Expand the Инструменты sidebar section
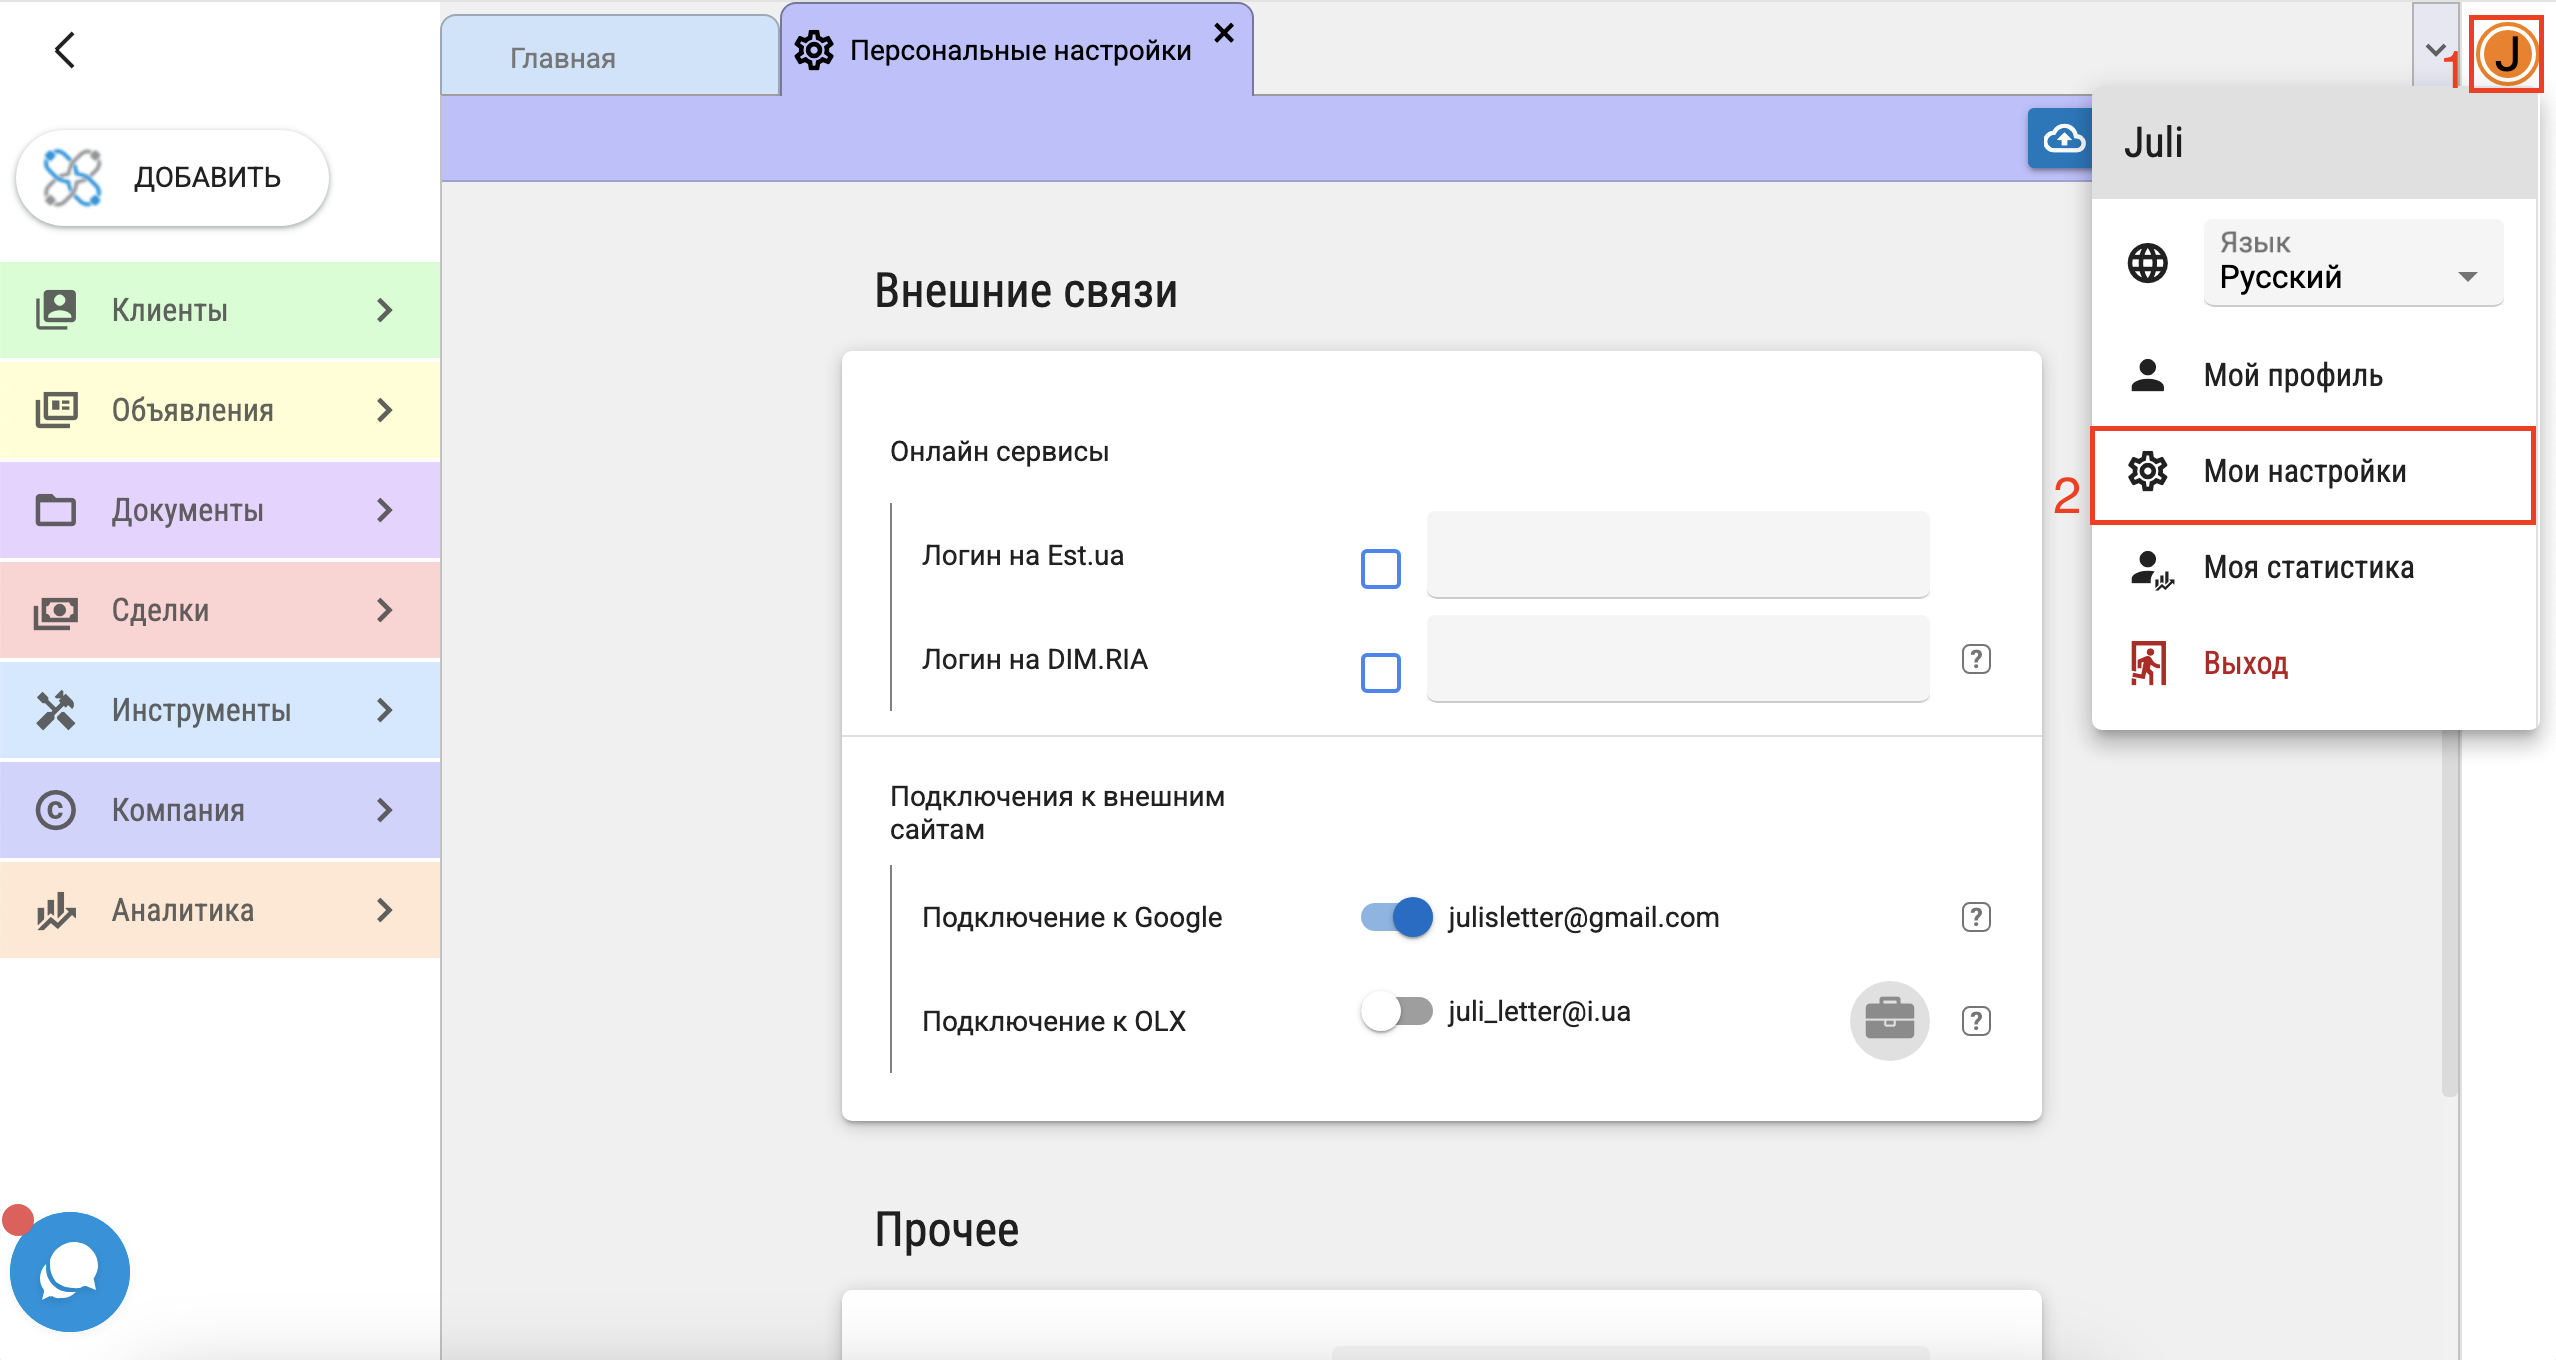Screen dimensions: 2556x1360 click(x=220, y=710)
